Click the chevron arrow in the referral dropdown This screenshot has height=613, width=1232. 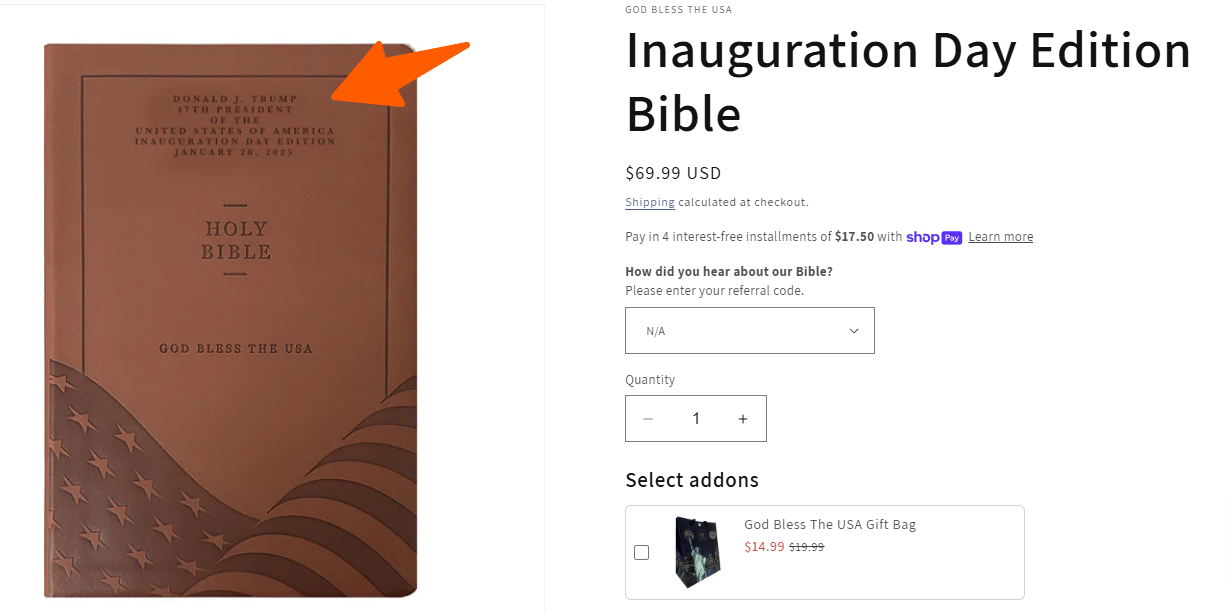point(854,331)
